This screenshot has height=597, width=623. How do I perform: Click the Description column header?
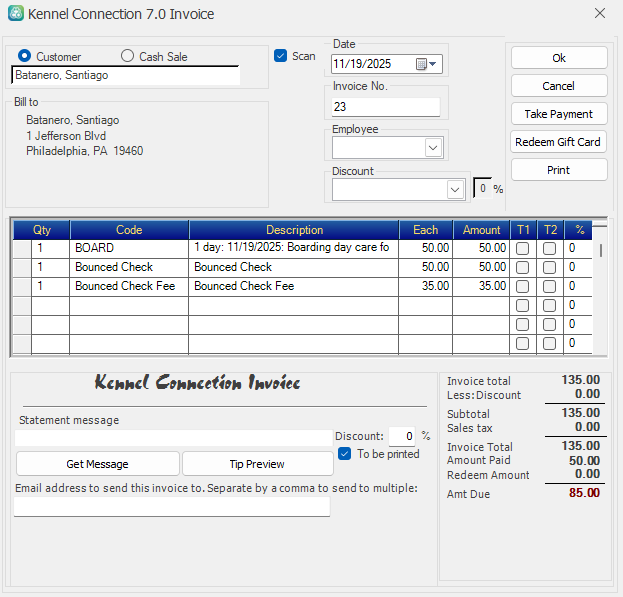click(x=294, y=230)
